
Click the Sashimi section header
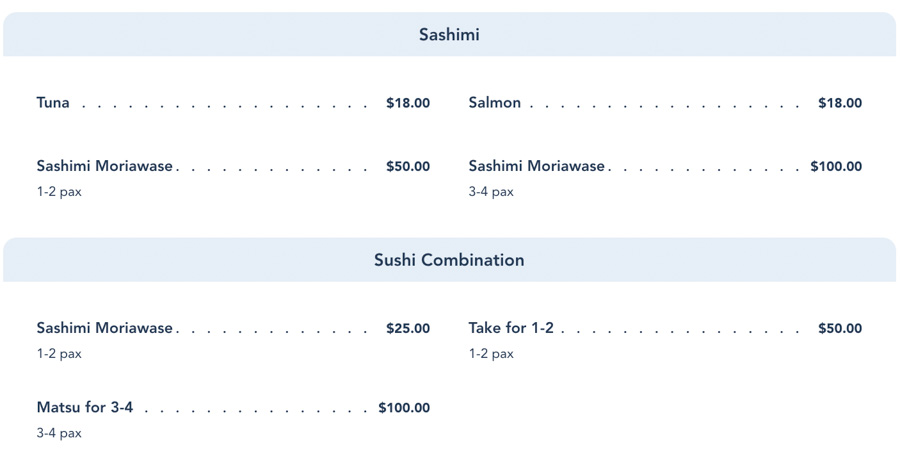pos(449,35)
